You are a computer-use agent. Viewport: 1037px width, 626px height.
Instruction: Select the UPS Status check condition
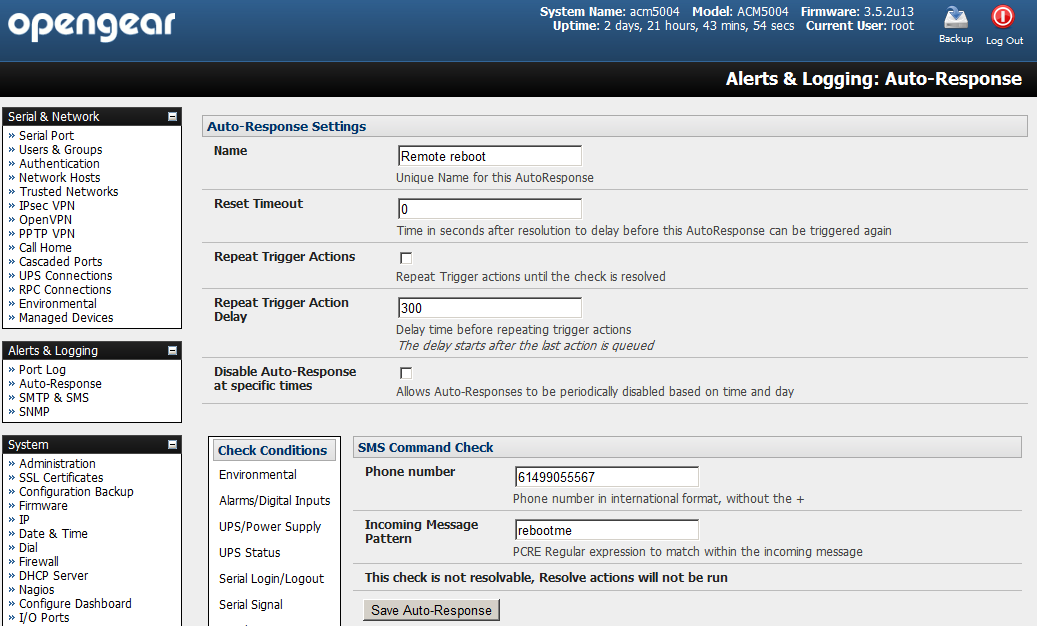pyautogui.click(x=250, y=553)
